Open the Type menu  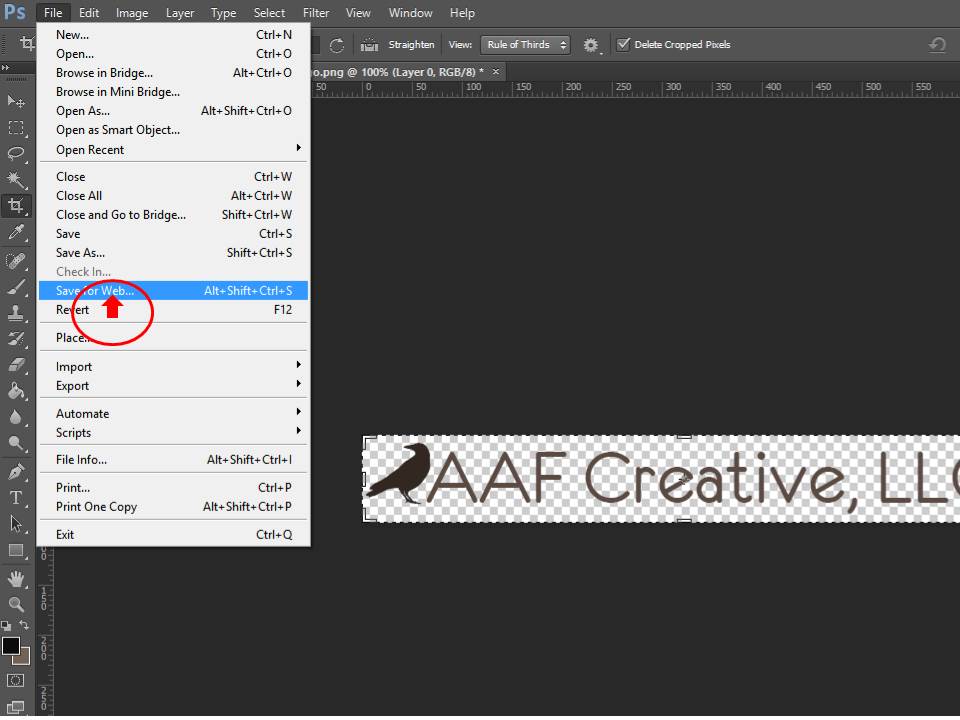(x=223, y=13)
